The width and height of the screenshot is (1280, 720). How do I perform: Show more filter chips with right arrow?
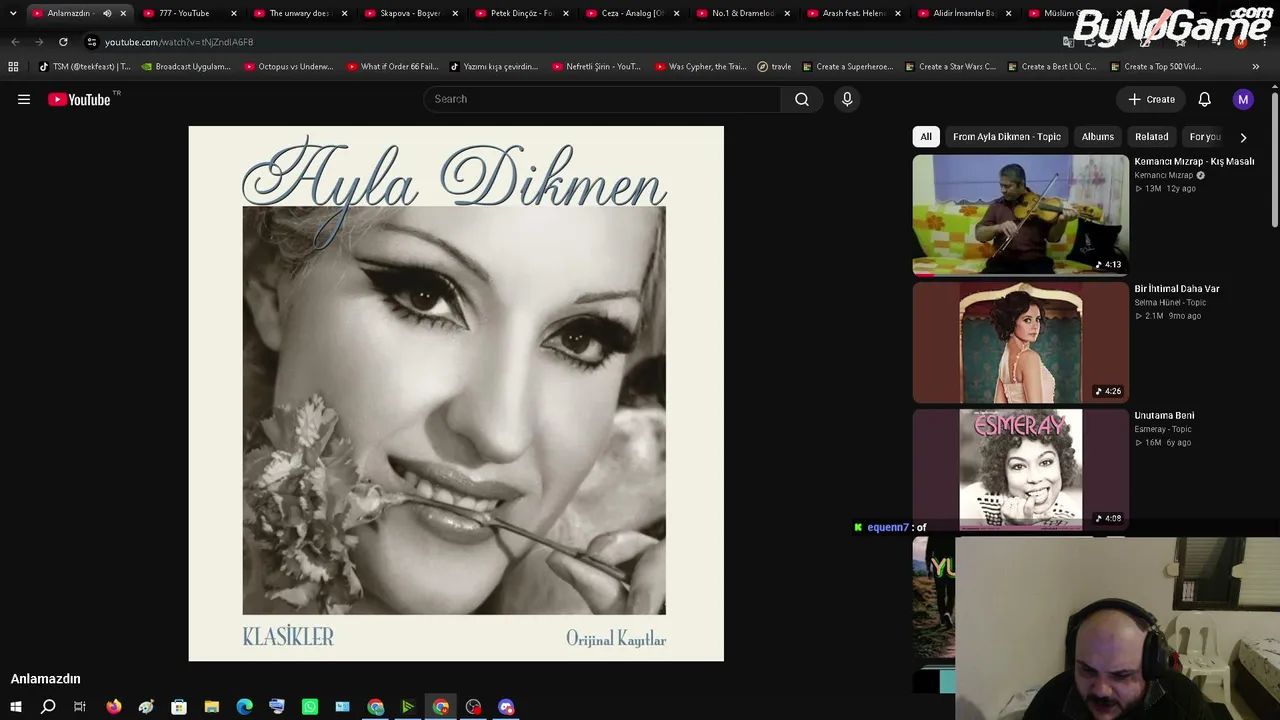(1243, 137)
